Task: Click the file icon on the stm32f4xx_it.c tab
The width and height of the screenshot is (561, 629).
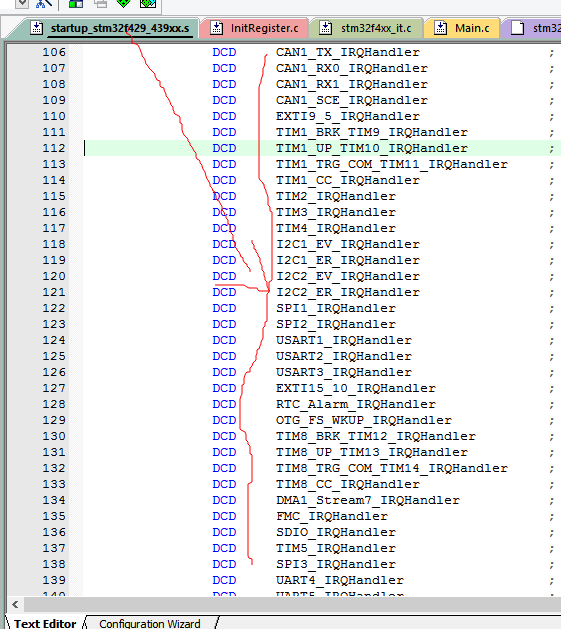Action: (325, 28)
